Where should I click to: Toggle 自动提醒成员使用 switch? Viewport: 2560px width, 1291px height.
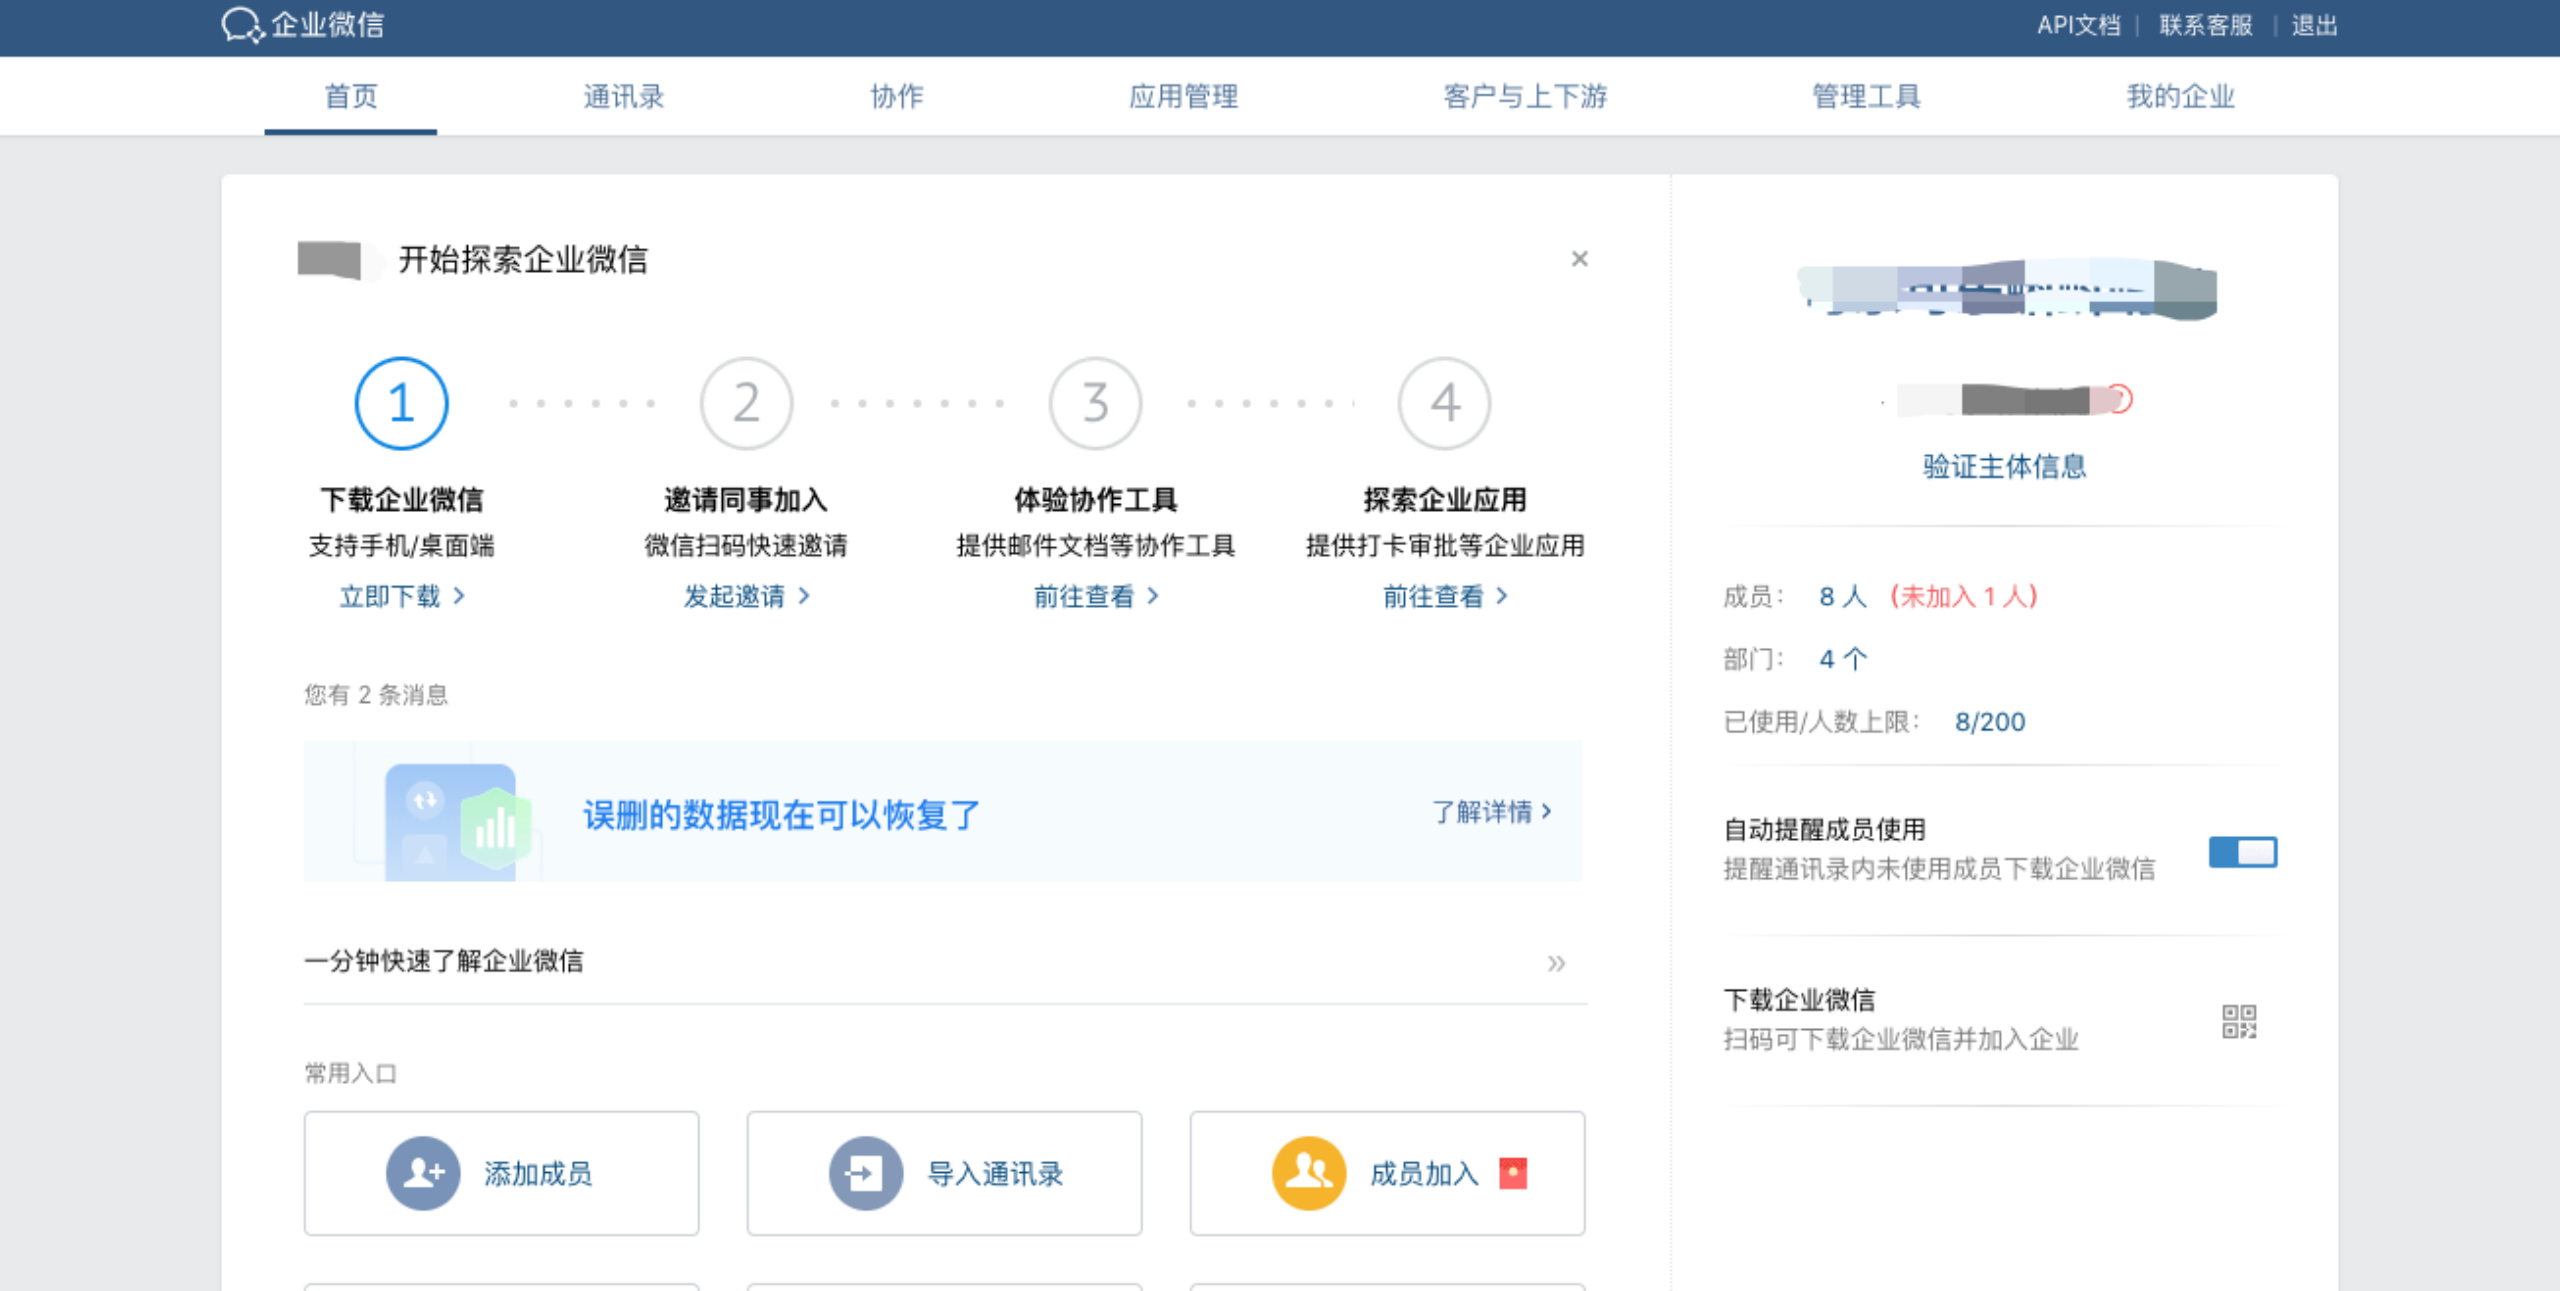tap(2243, 852)
